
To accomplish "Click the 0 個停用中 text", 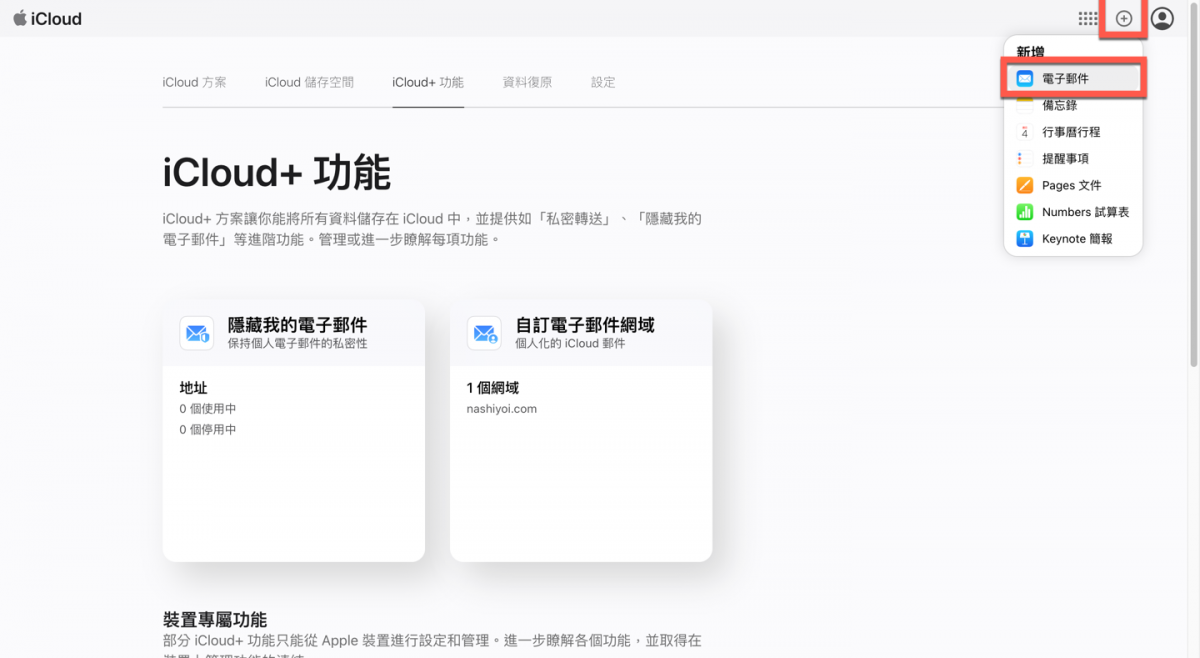I will pyautogui.click(x=208, y=430).
